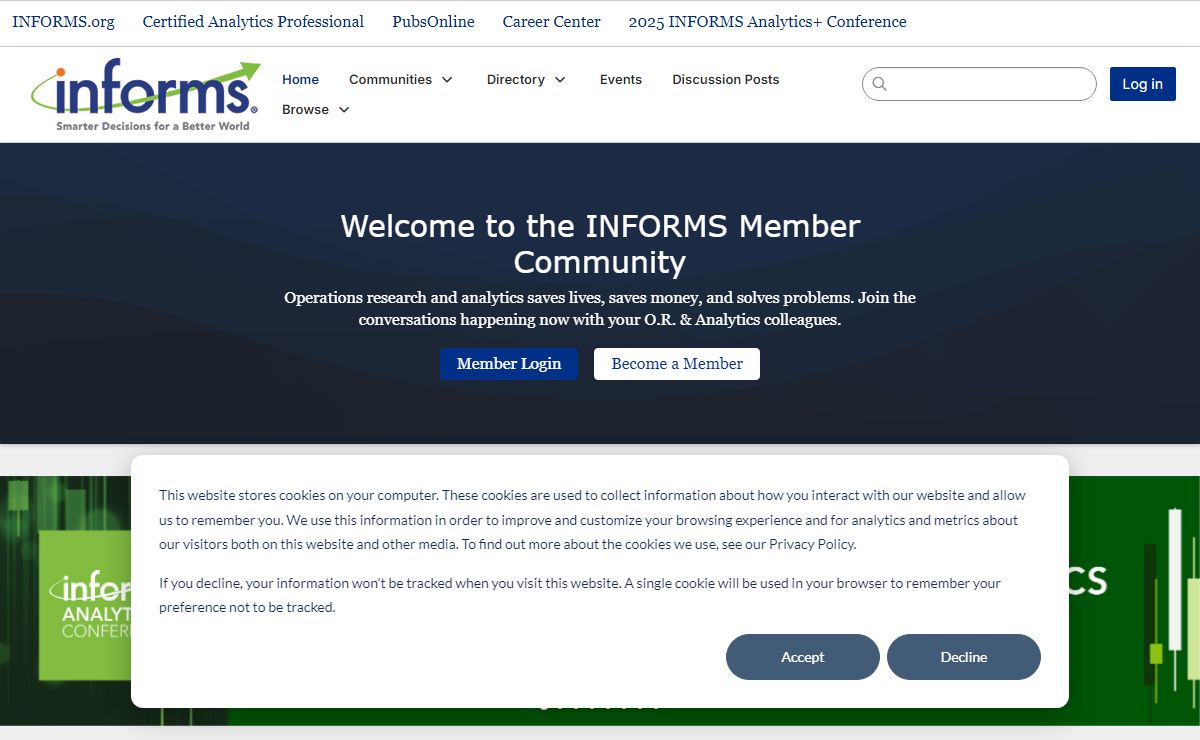This screenshot has height=740, width=1200.
Task: Open Certified Analytics Professional link
Action: click(x=253, y=21)
